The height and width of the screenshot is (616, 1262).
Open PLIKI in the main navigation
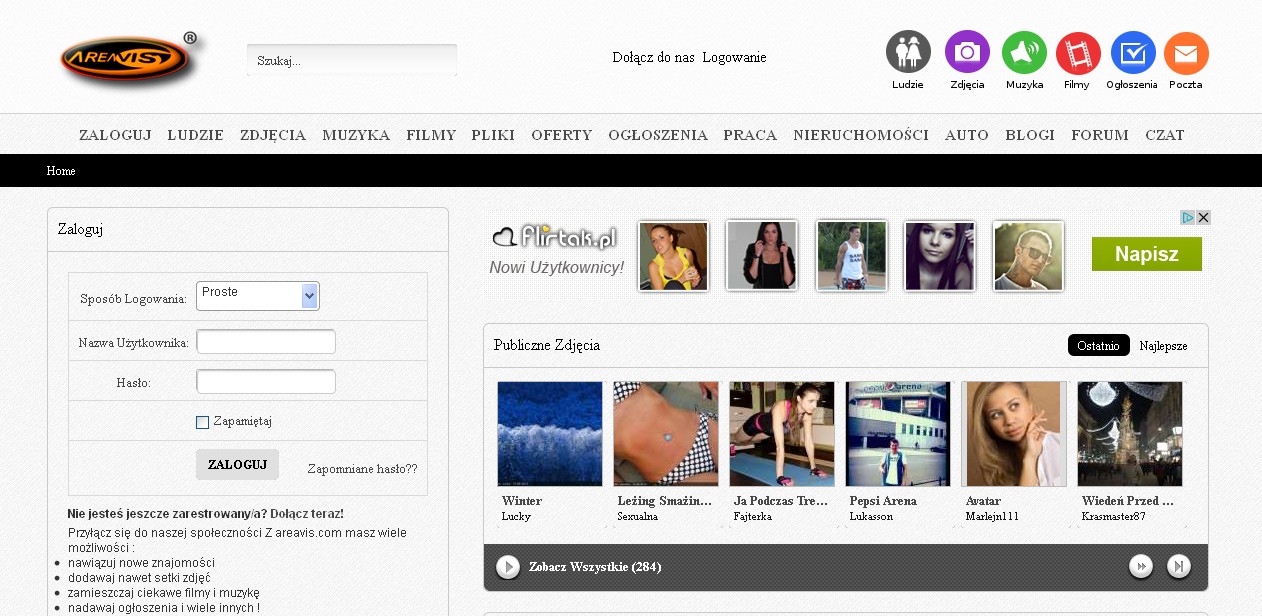493,135
